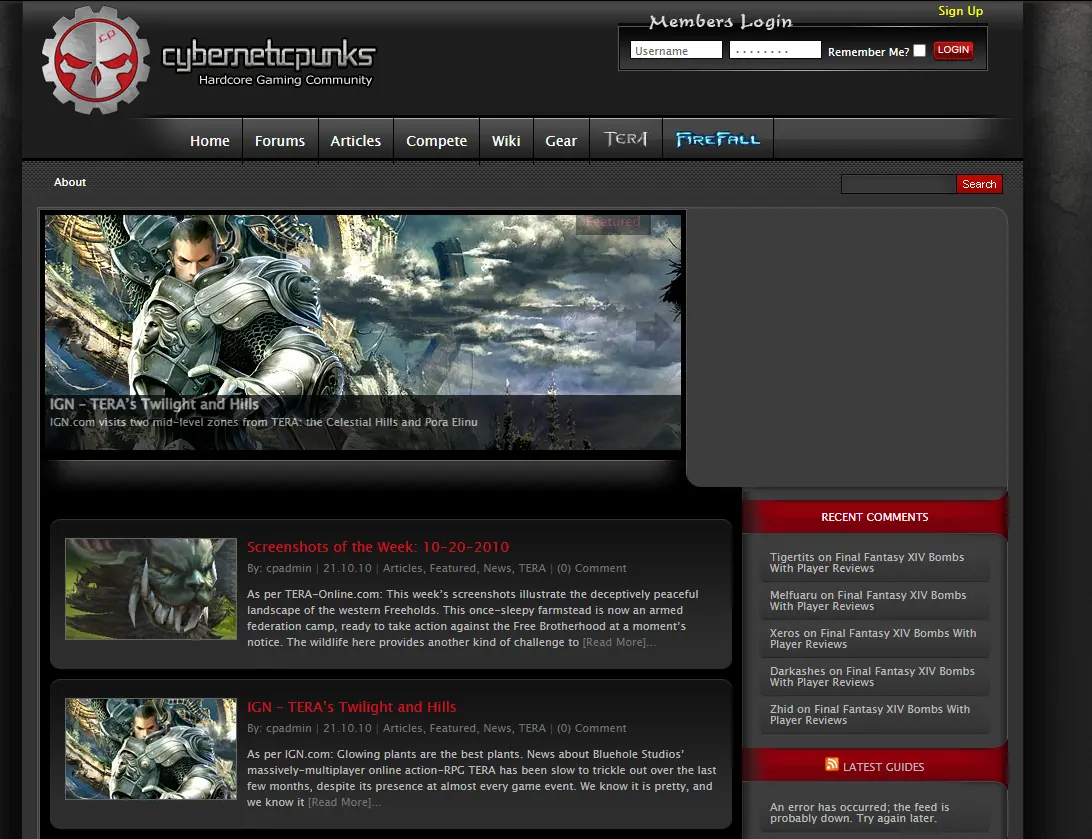1092x839 pixels.
Task: Open the TERA logo nav item
Action: click(x=625, y=139)
